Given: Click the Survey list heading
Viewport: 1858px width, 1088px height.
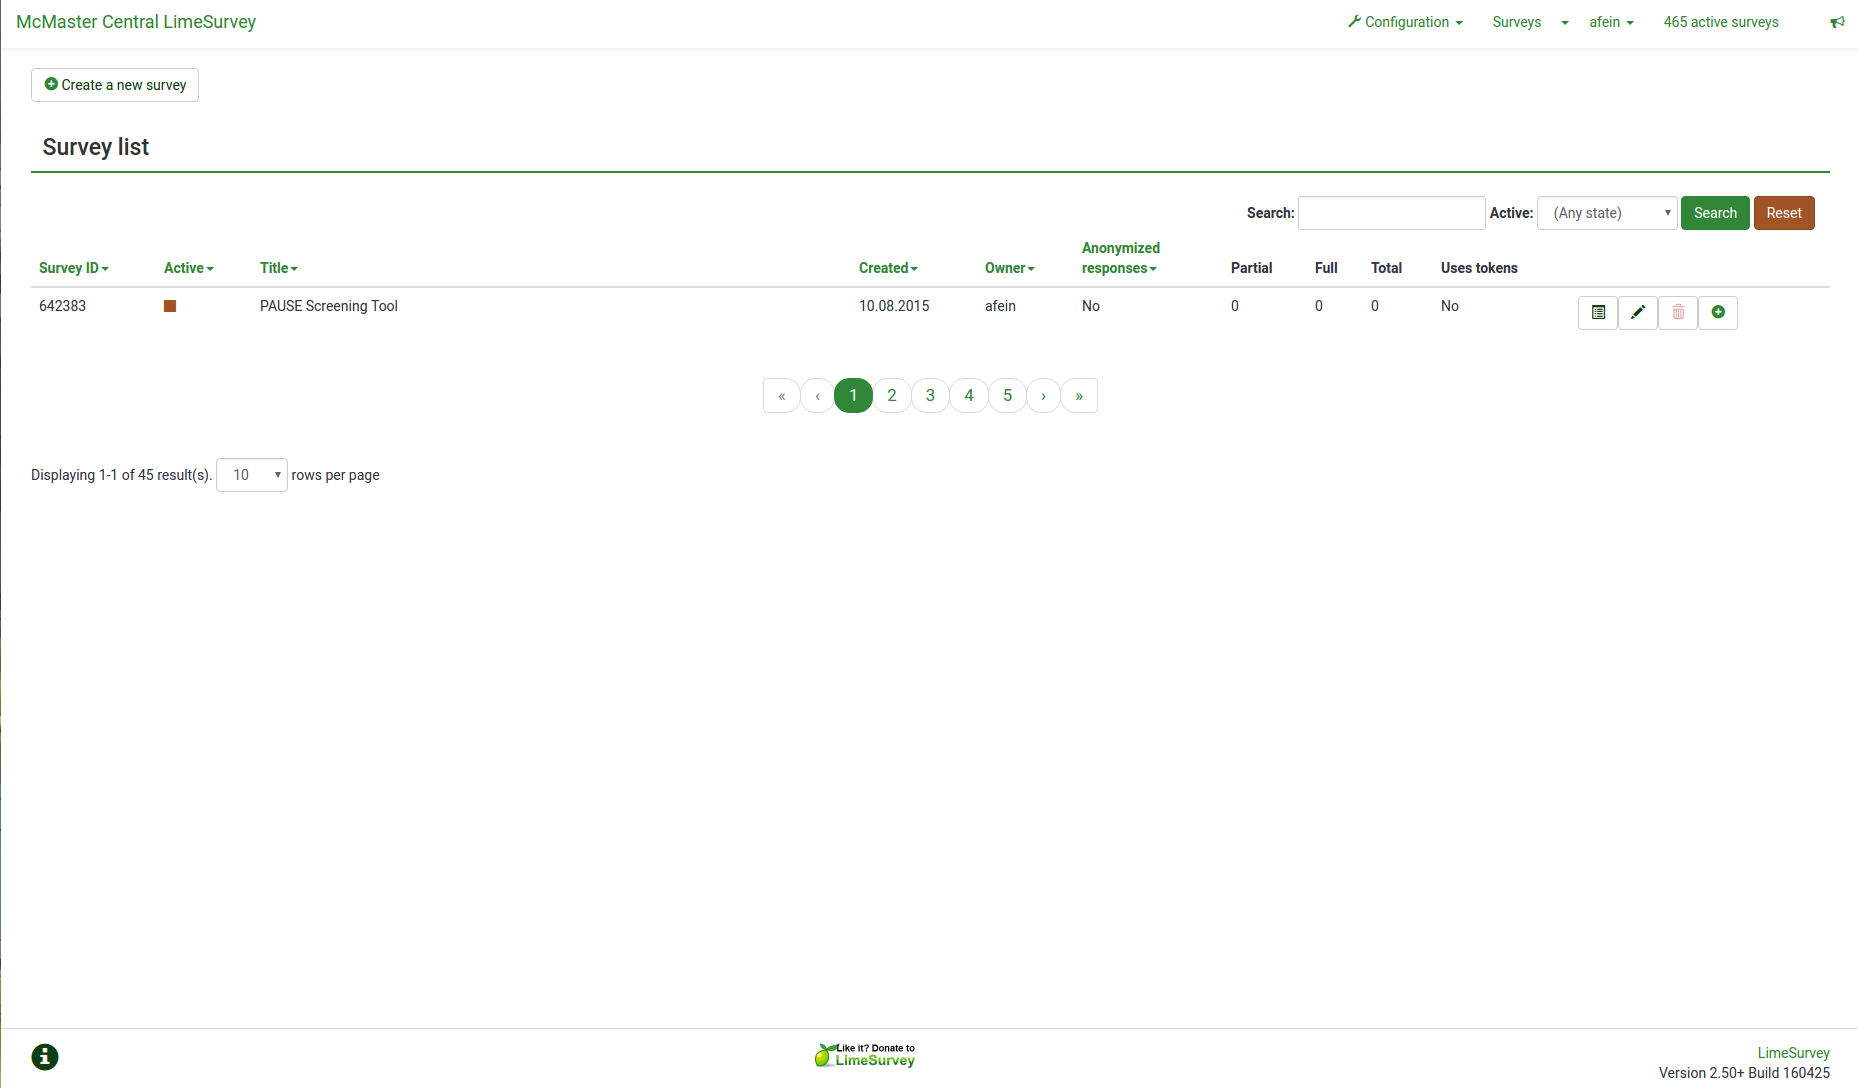Looking at the screenshot, I should point(96,147).
